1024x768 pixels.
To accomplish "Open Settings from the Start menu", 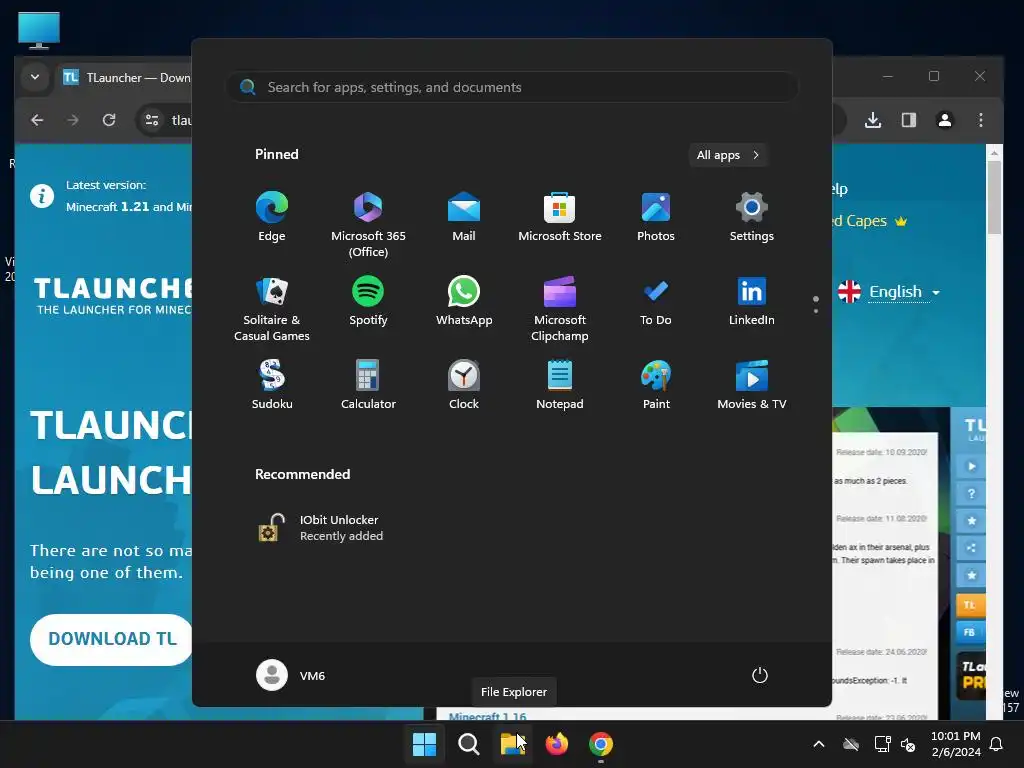I will (752, 218).
